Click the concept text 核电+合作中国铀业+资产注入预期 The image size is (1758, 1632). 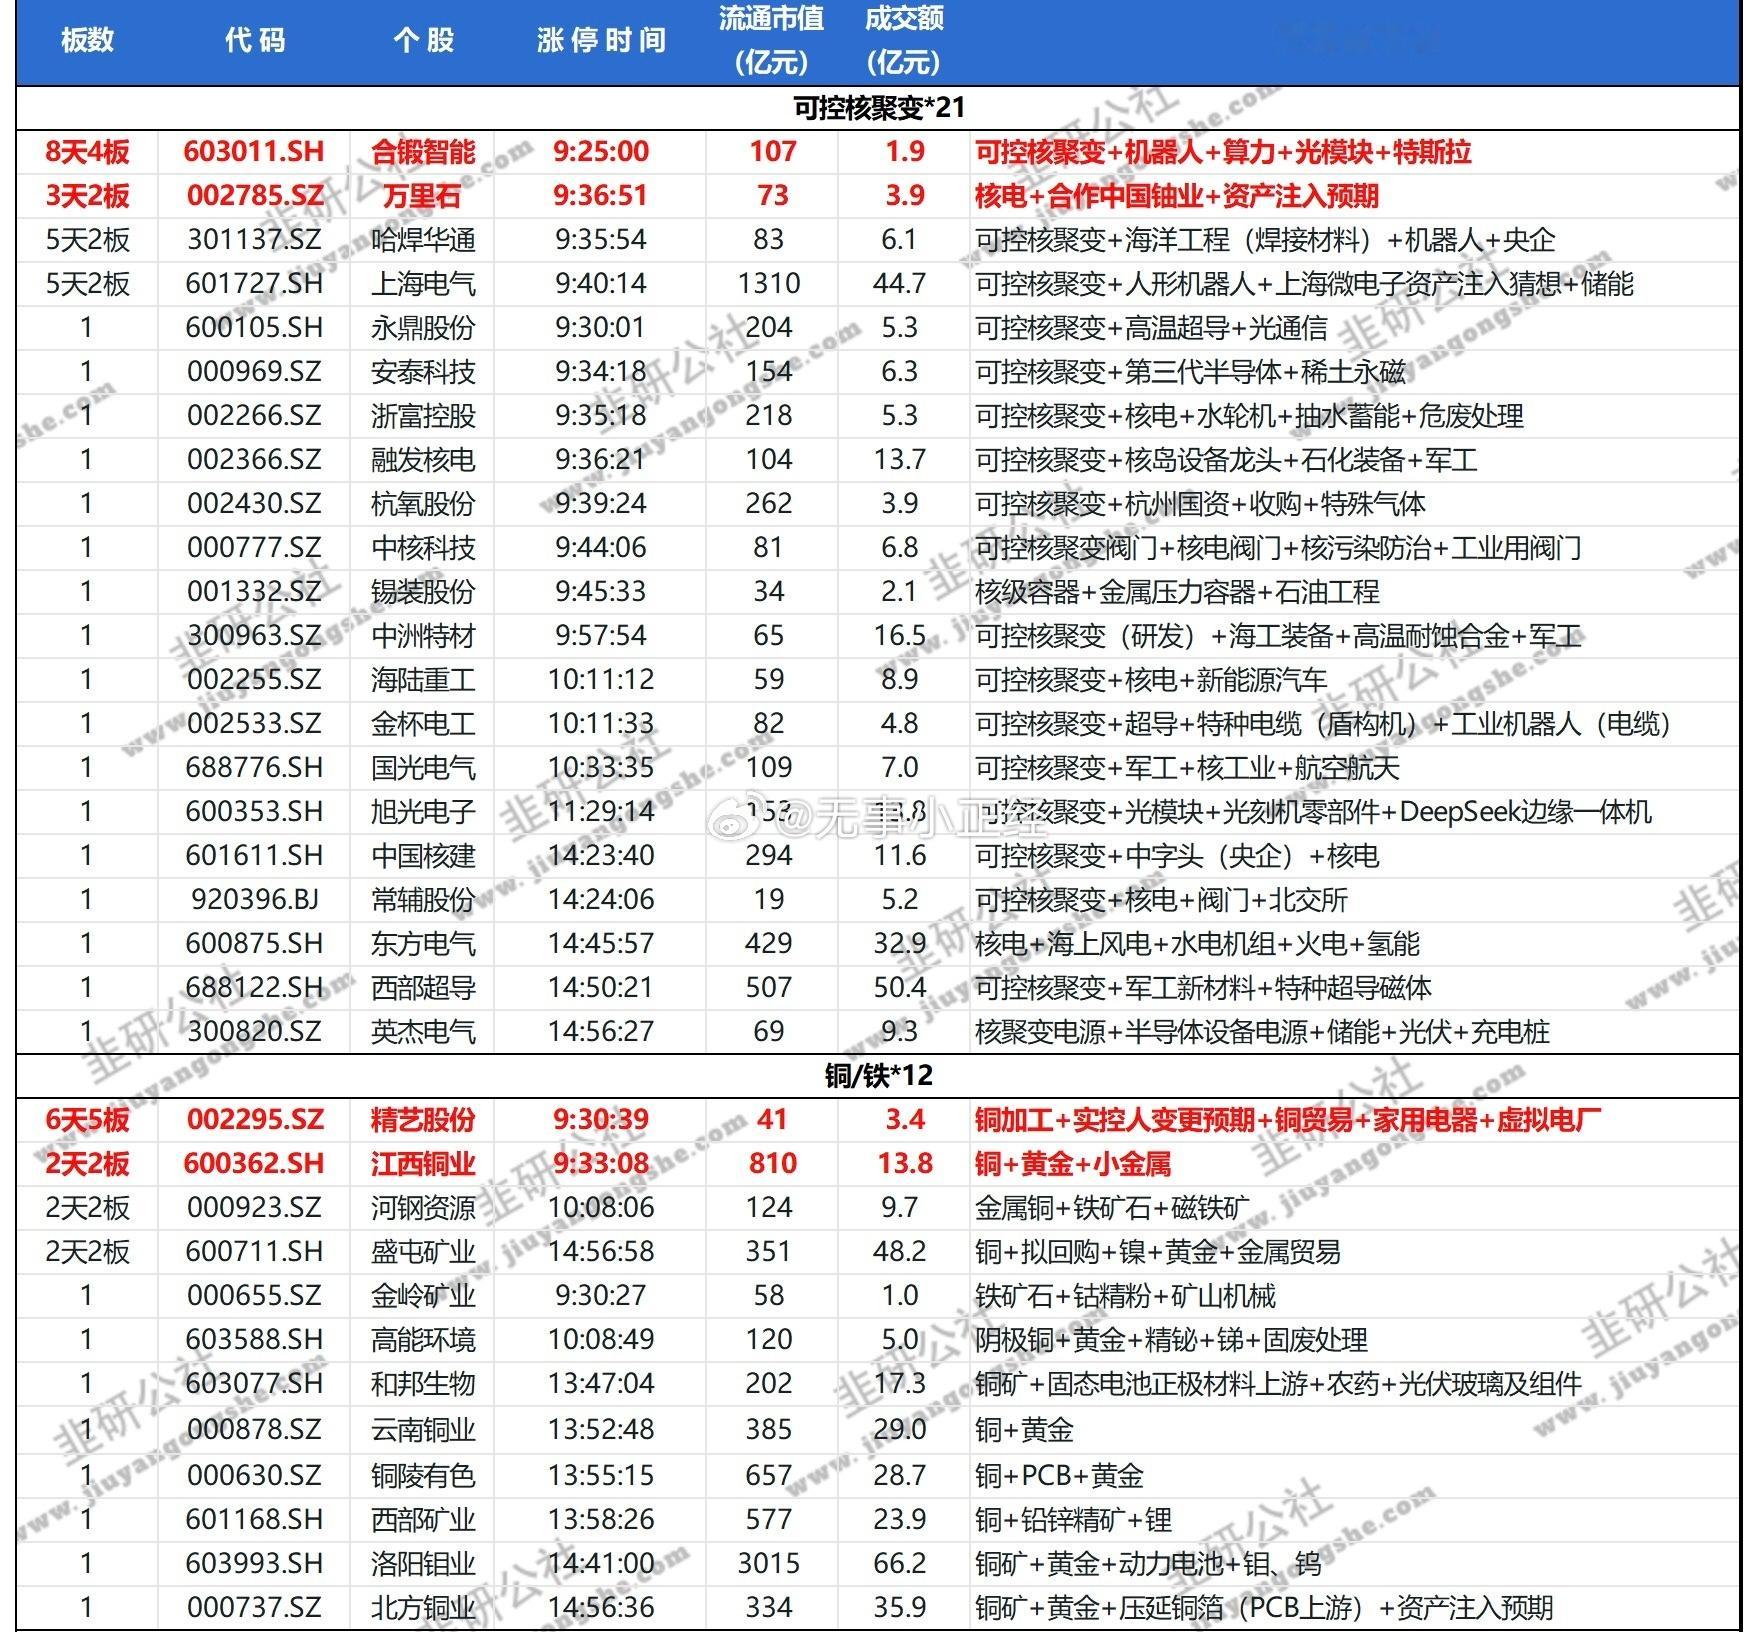[x=1177, y=195]
